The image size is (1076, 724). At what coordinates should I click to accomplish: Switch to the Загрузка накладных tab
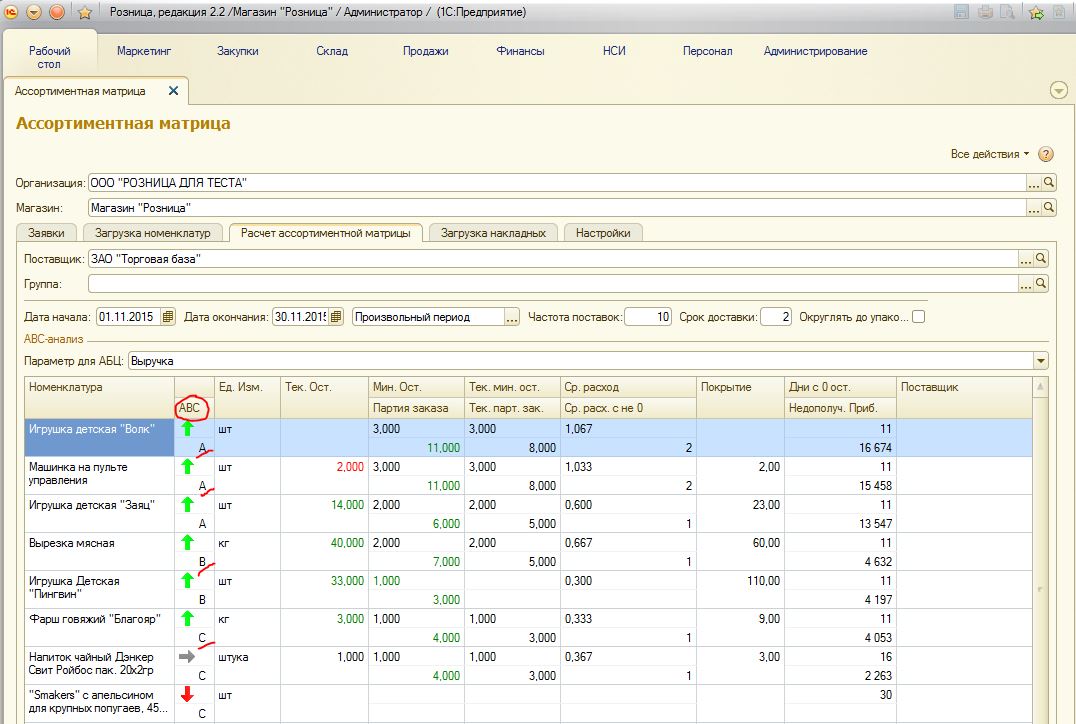click(493, 233)
